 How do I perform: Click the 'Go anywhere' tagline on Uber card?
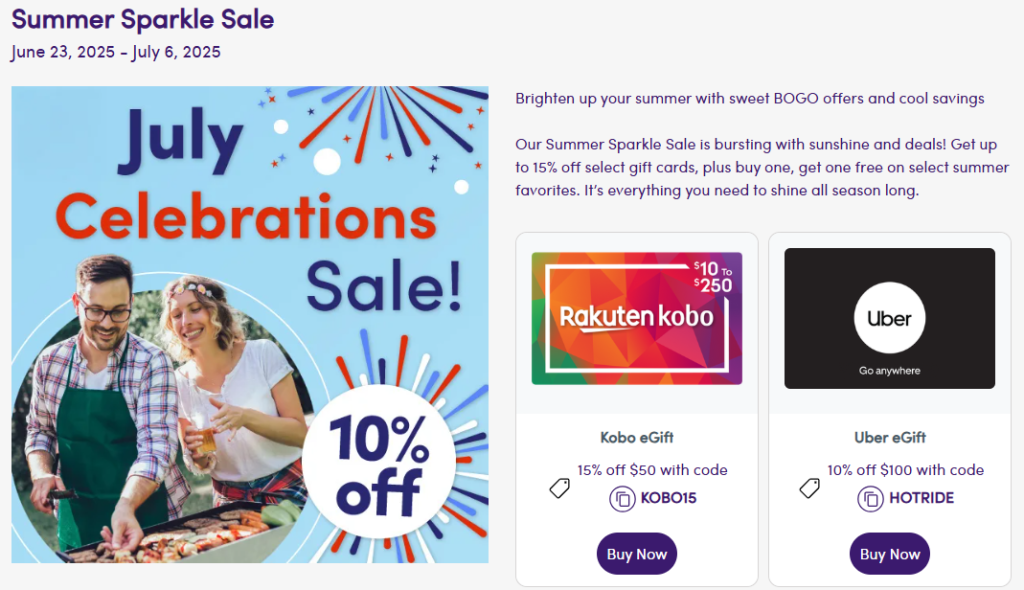coord(889,371)
